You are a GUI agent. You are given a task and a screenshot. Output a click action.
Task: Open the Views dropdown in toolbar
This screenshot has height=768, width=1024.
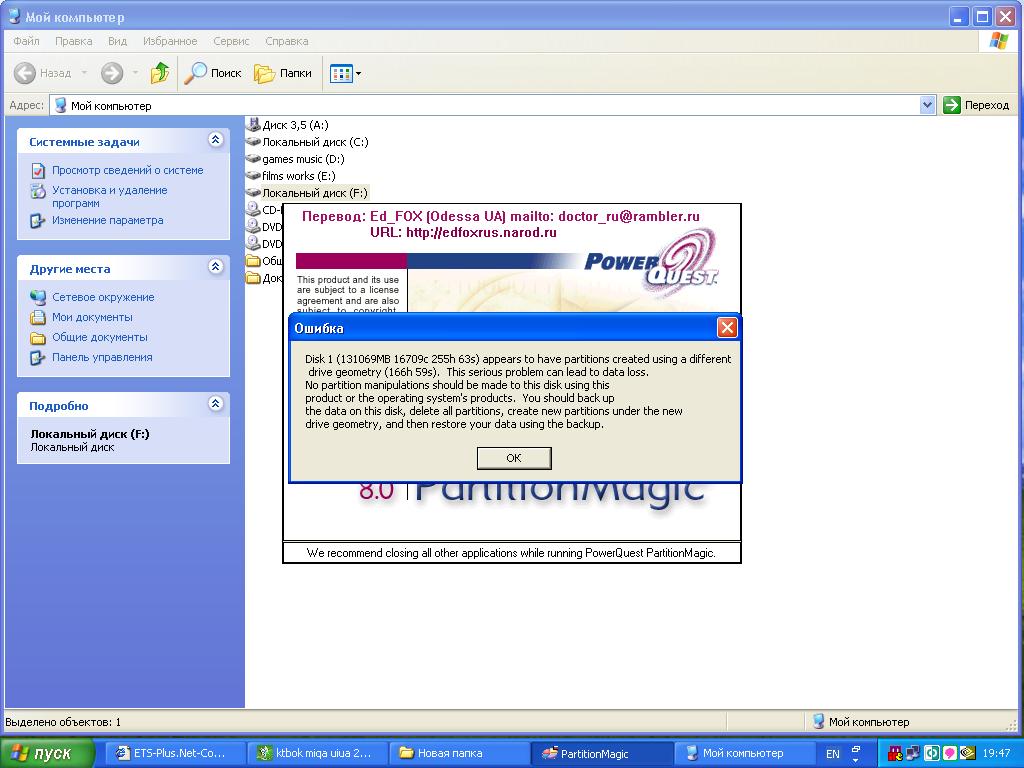346,73
